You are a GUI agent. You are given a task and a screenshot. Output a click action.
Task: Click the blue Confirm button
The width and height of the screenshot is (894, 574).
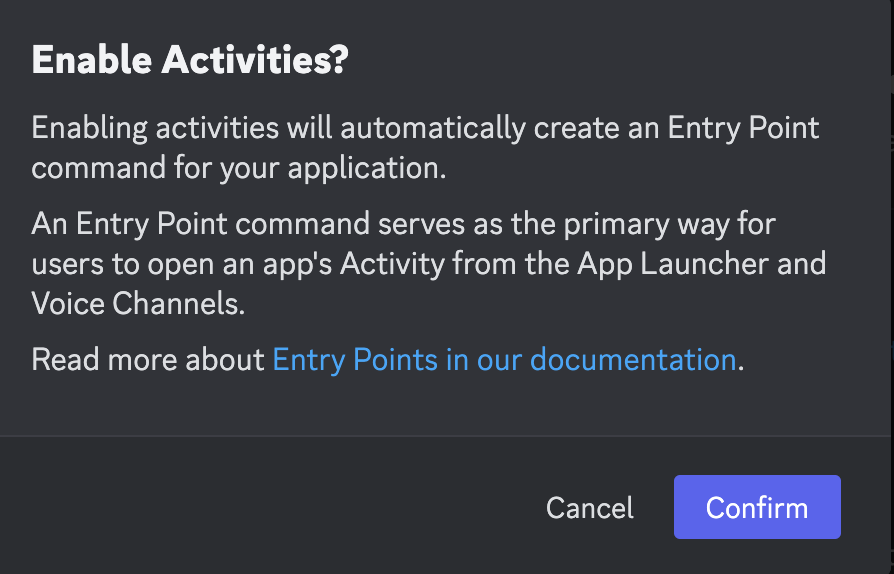coord(757,507)
